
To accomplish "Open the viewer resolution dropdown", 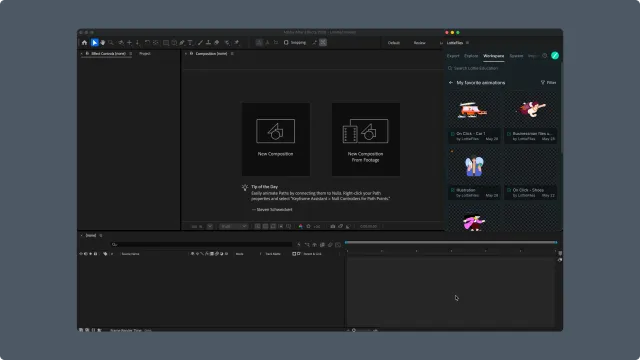I will pyautogui.click(x=233, y=226).
